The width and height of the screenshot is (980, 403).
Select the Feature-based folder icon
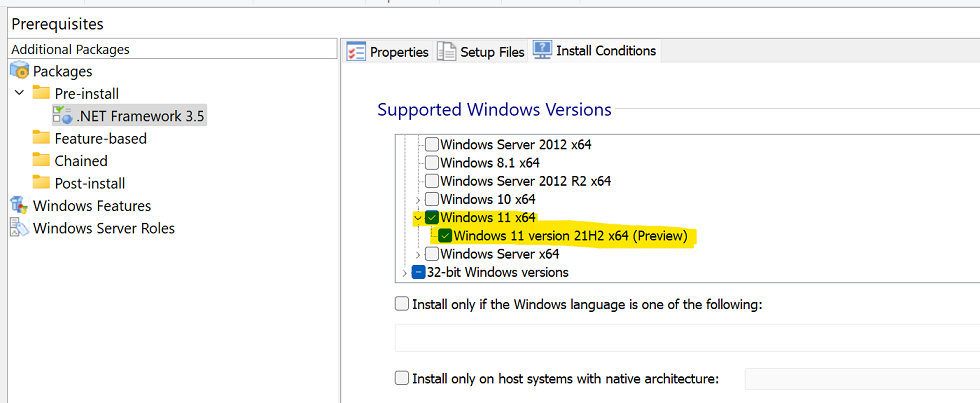(41, 138)
